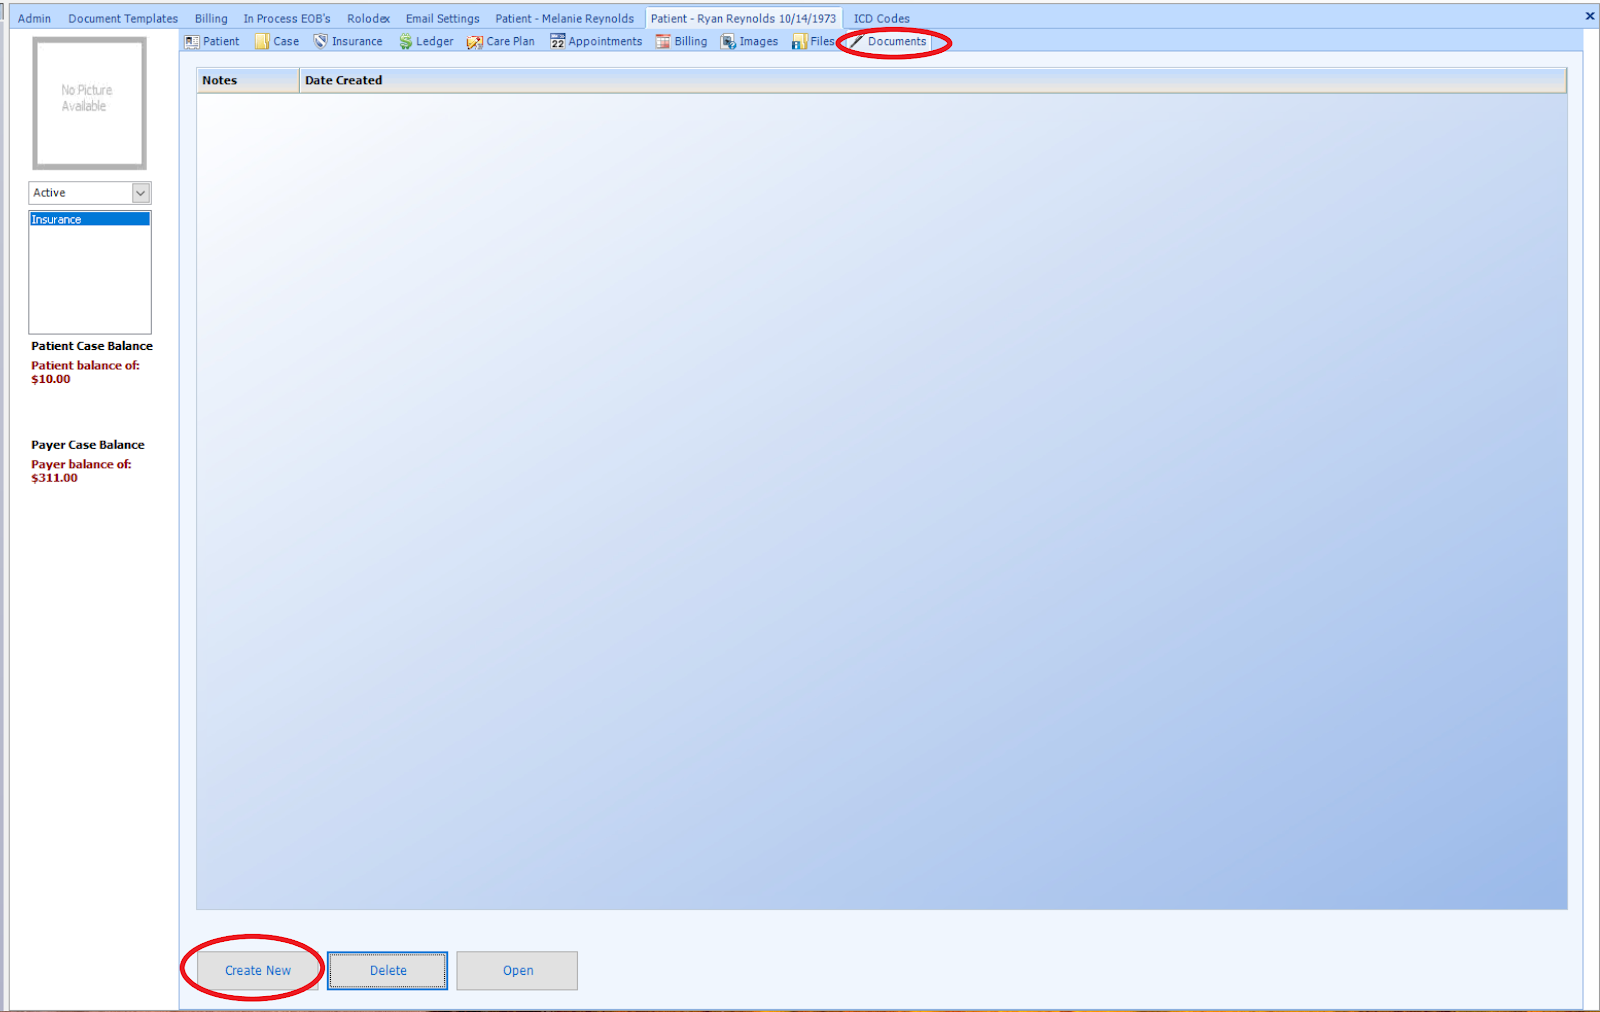Select the Insurance case list entry
This screenshot has height=1012, width=1600.
(56, 218)
